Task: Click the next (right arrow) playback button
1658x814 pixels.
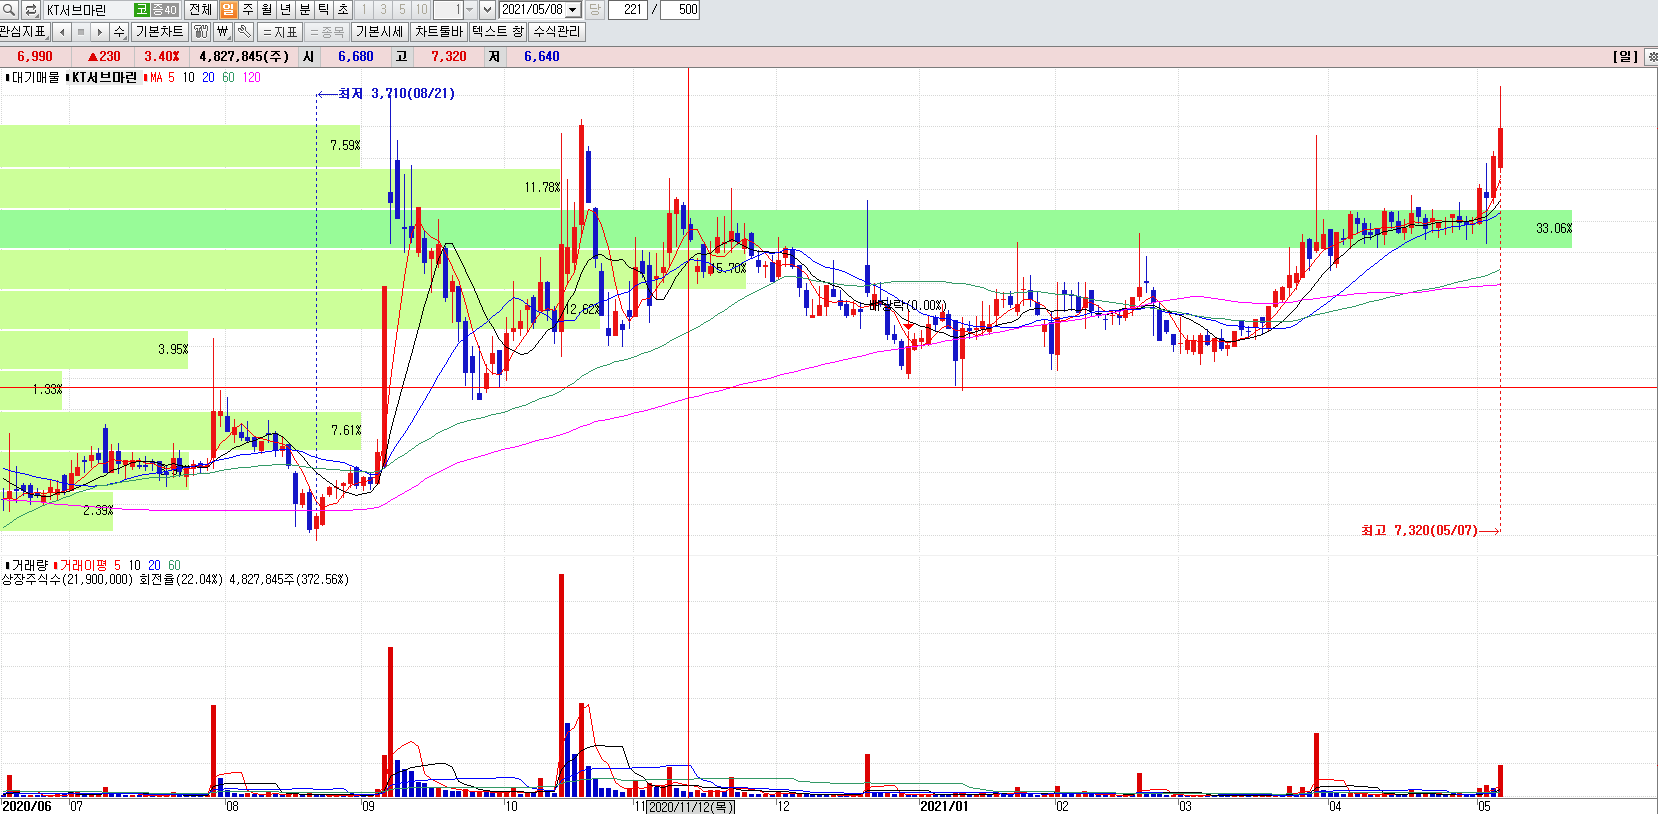Action: point(100,32)
